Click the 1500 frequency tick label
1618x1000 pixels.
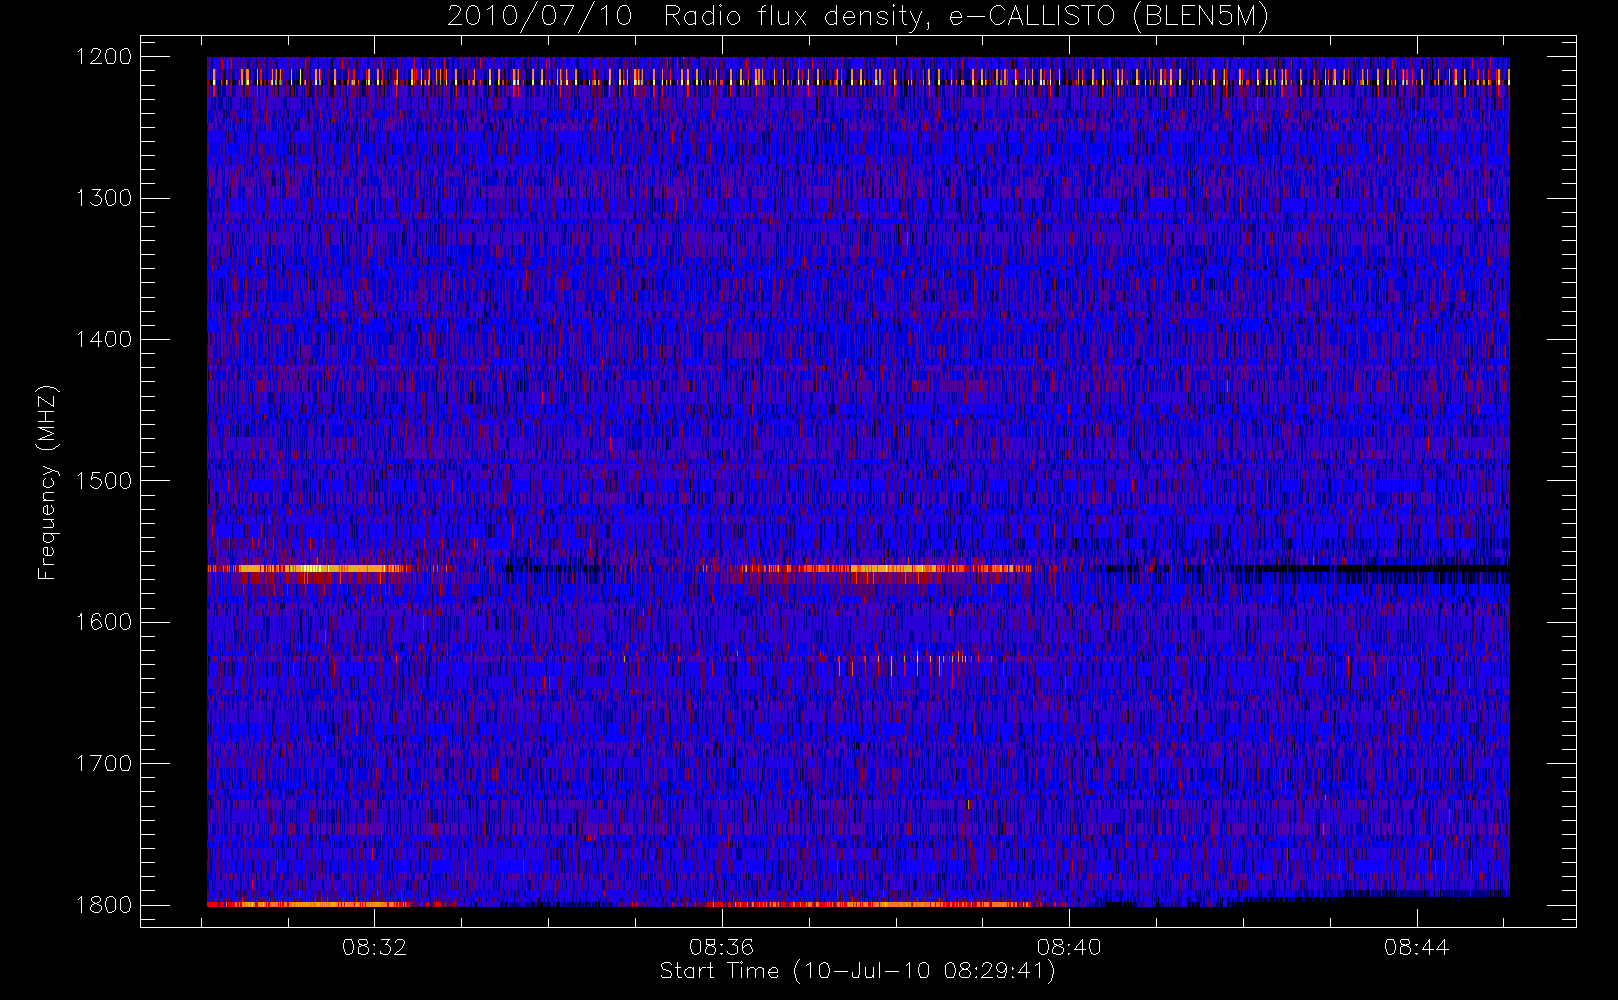tap(104, 480)
